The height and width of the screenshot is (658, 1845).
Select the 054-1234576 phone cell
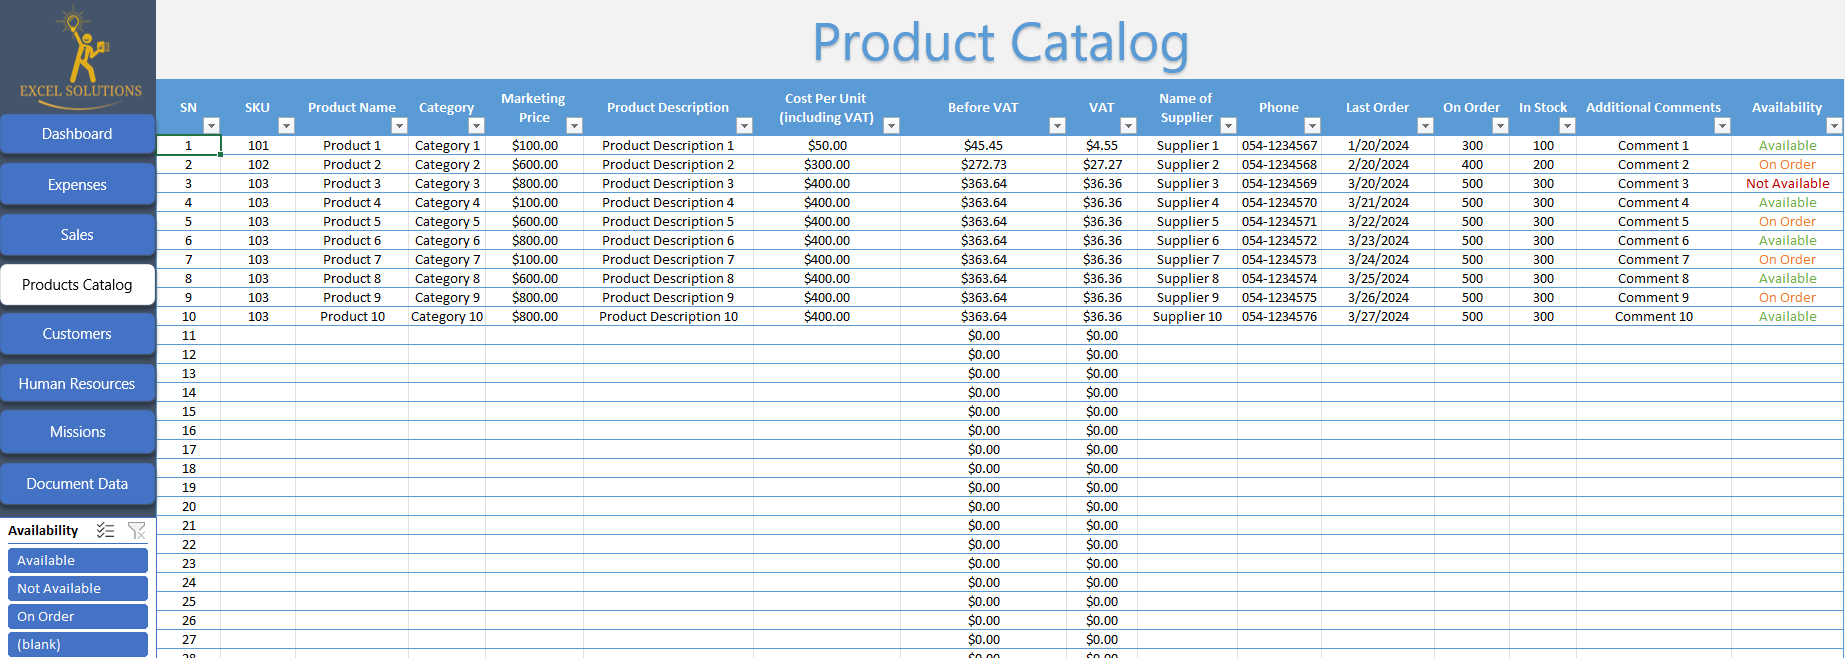click(1279, 317)
